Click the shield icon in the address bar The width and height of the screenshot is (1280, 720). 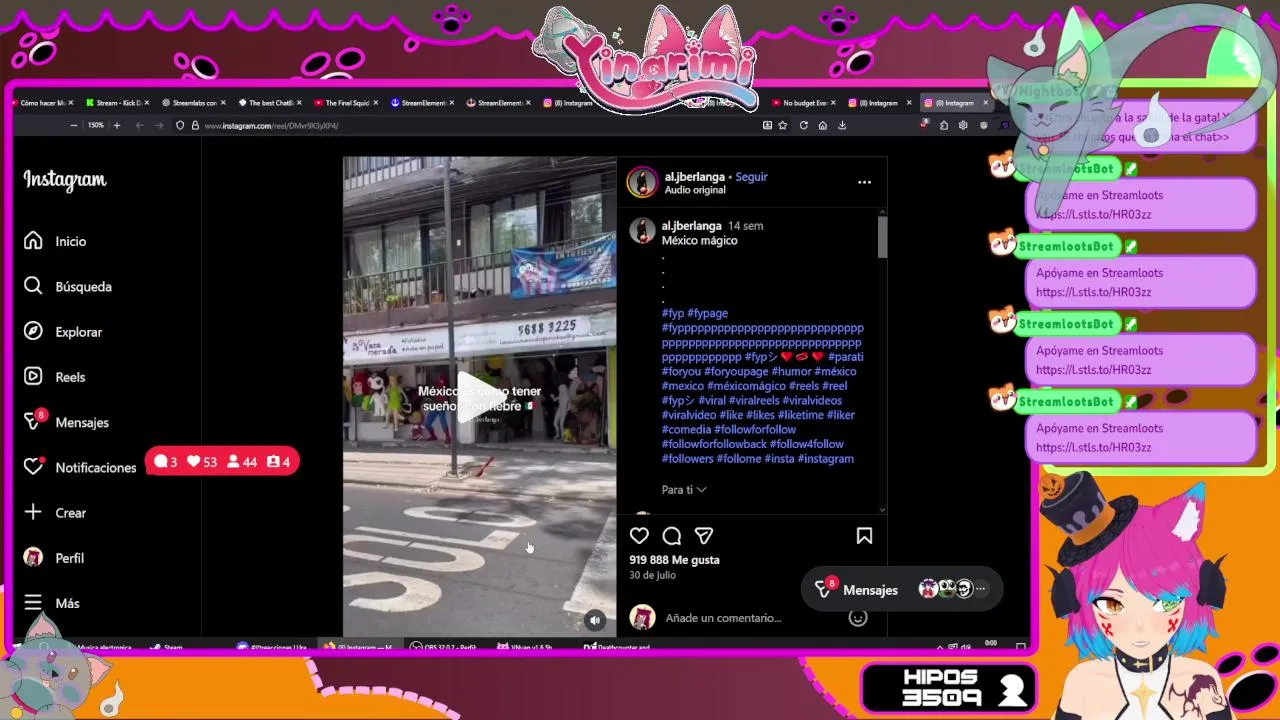(x=180, y=125)
